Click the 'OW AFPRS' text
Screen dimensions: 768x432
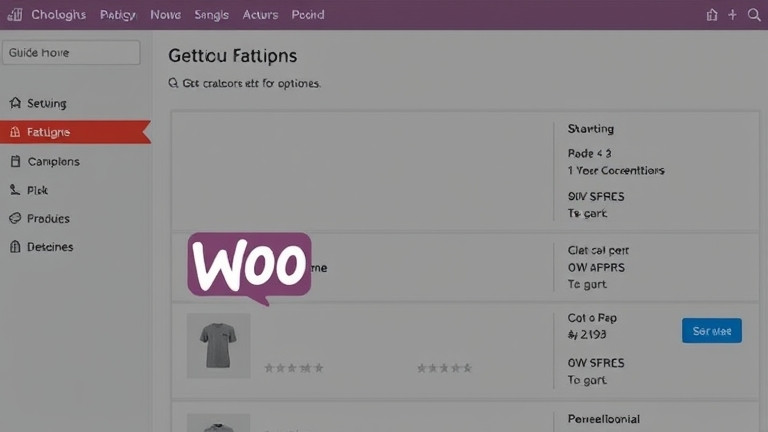tap(596, 267)
